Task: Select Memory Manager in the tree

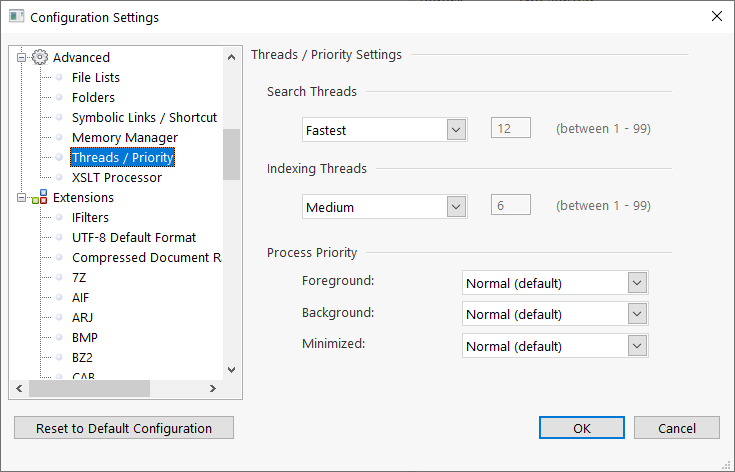Action: coord(125,138)
